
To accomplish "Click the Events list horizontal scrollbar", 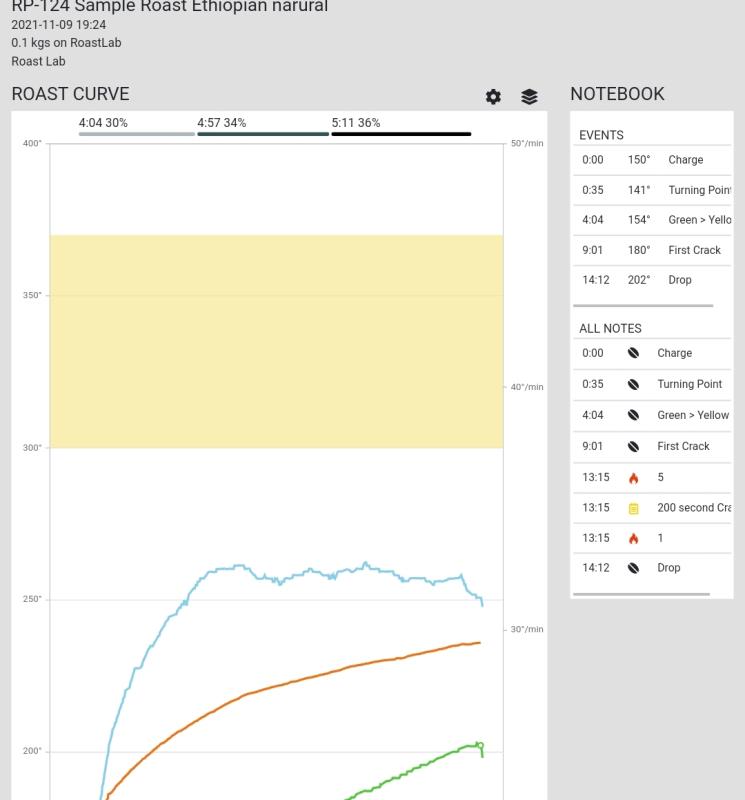I will click(643, 306).
